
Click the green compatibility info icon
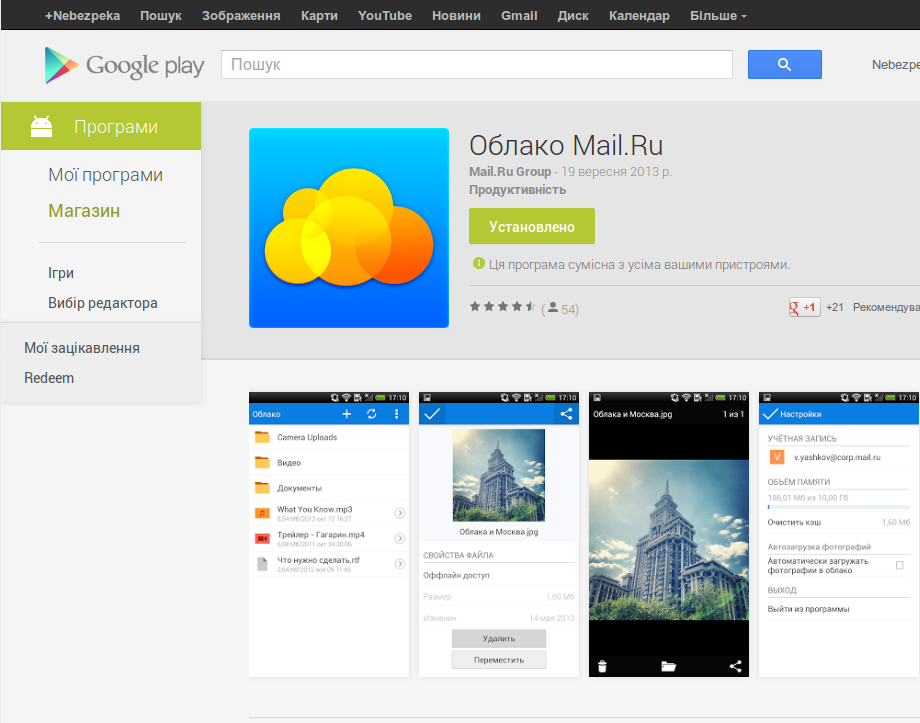(479, 263)
